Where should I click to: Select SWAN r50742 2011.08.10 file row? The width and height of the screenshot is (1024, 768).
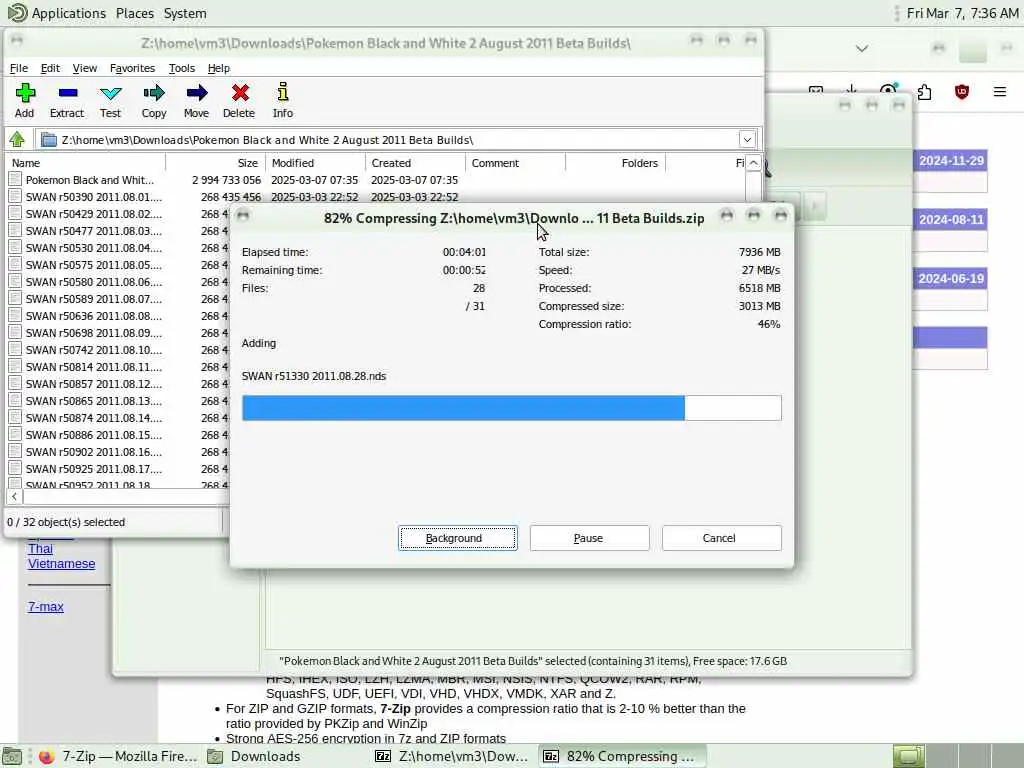tap(118, 349)
